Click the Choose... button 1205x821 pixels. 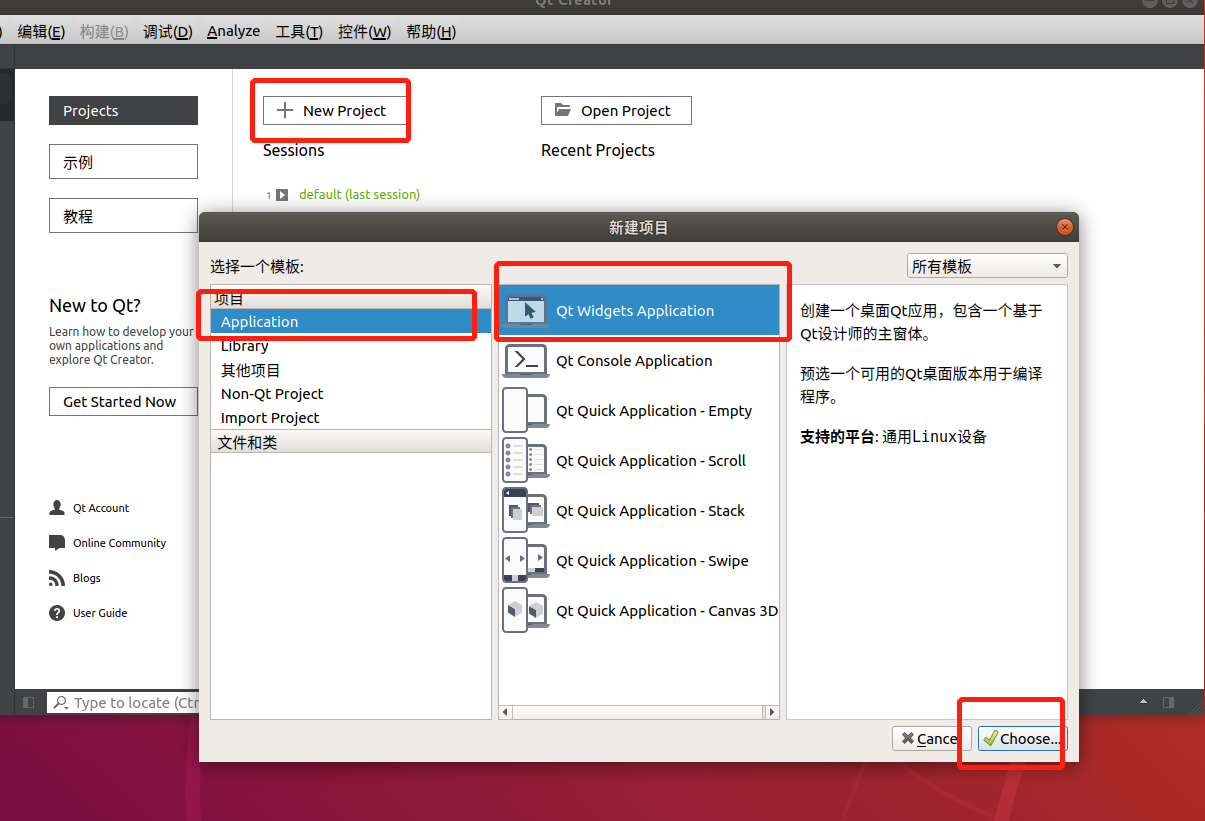pyautogui.click(x=1022, y=739)
